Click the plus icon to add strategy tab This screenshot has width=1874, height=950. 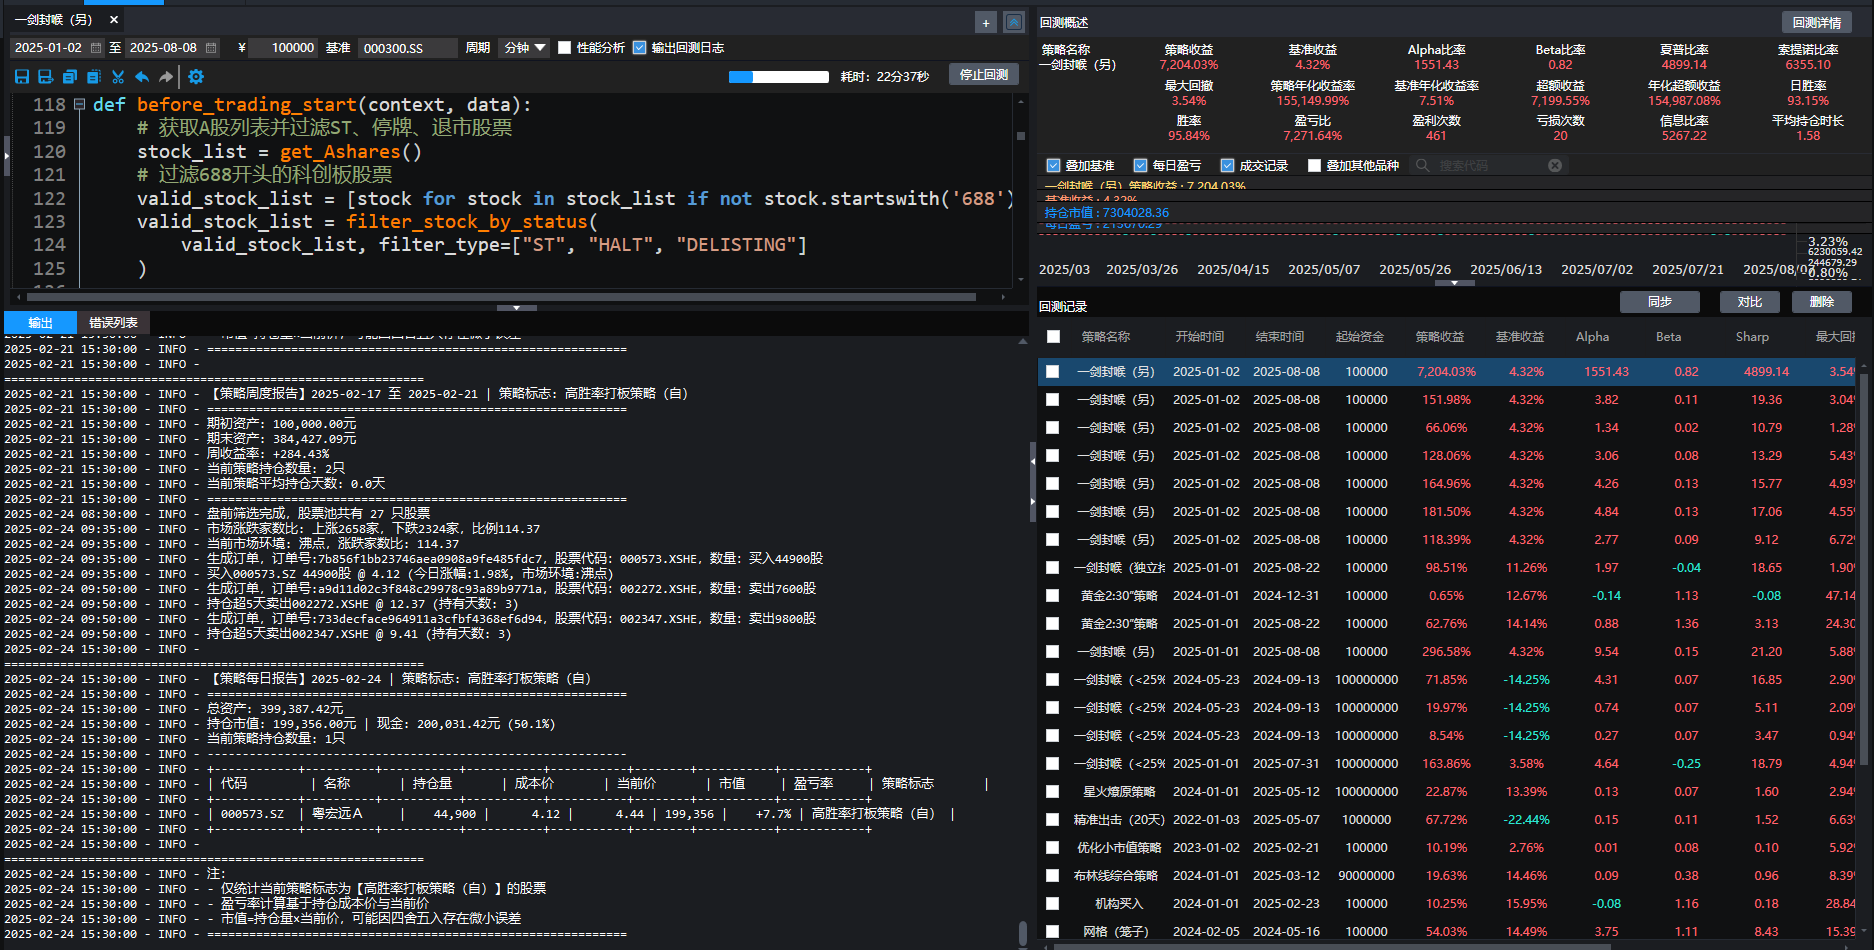(x=986, y=23)
